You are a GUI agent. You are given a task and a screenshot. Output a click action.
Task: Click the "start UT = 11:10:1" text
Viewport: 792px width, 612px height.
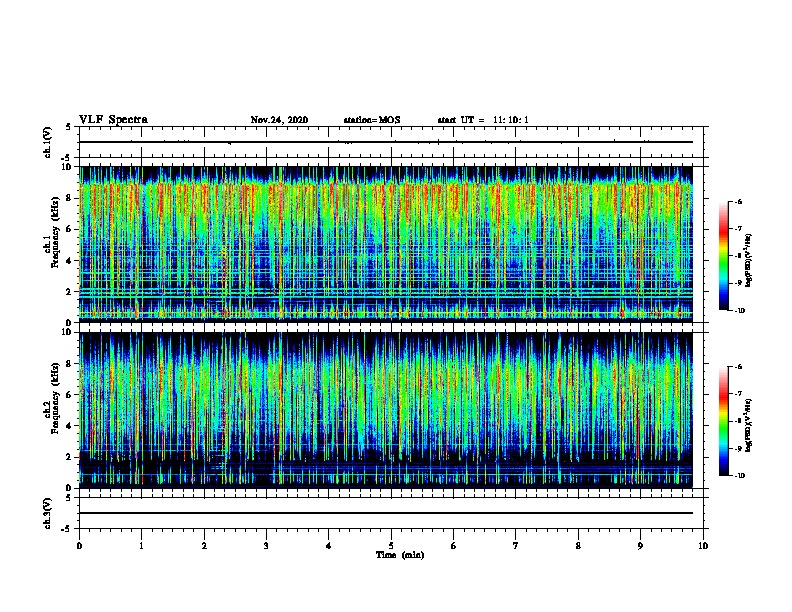[x=483, y=120]
